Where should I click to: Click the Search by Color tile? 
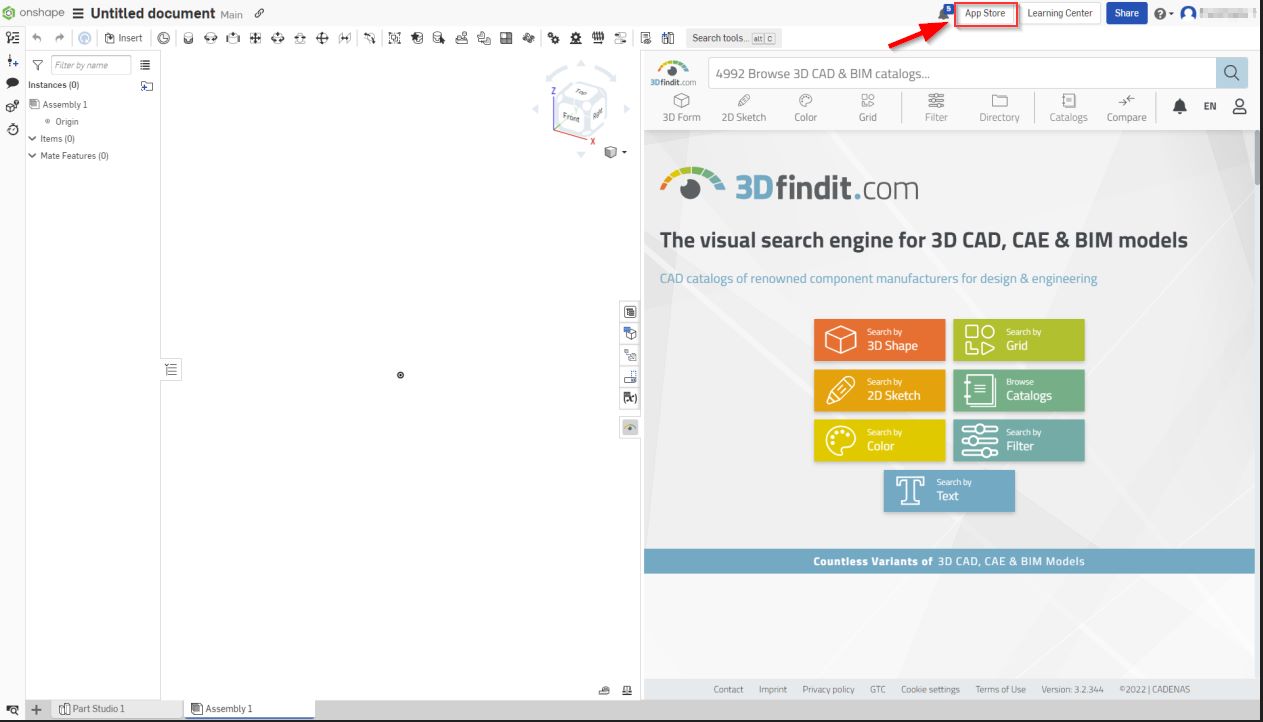point(879,440)
